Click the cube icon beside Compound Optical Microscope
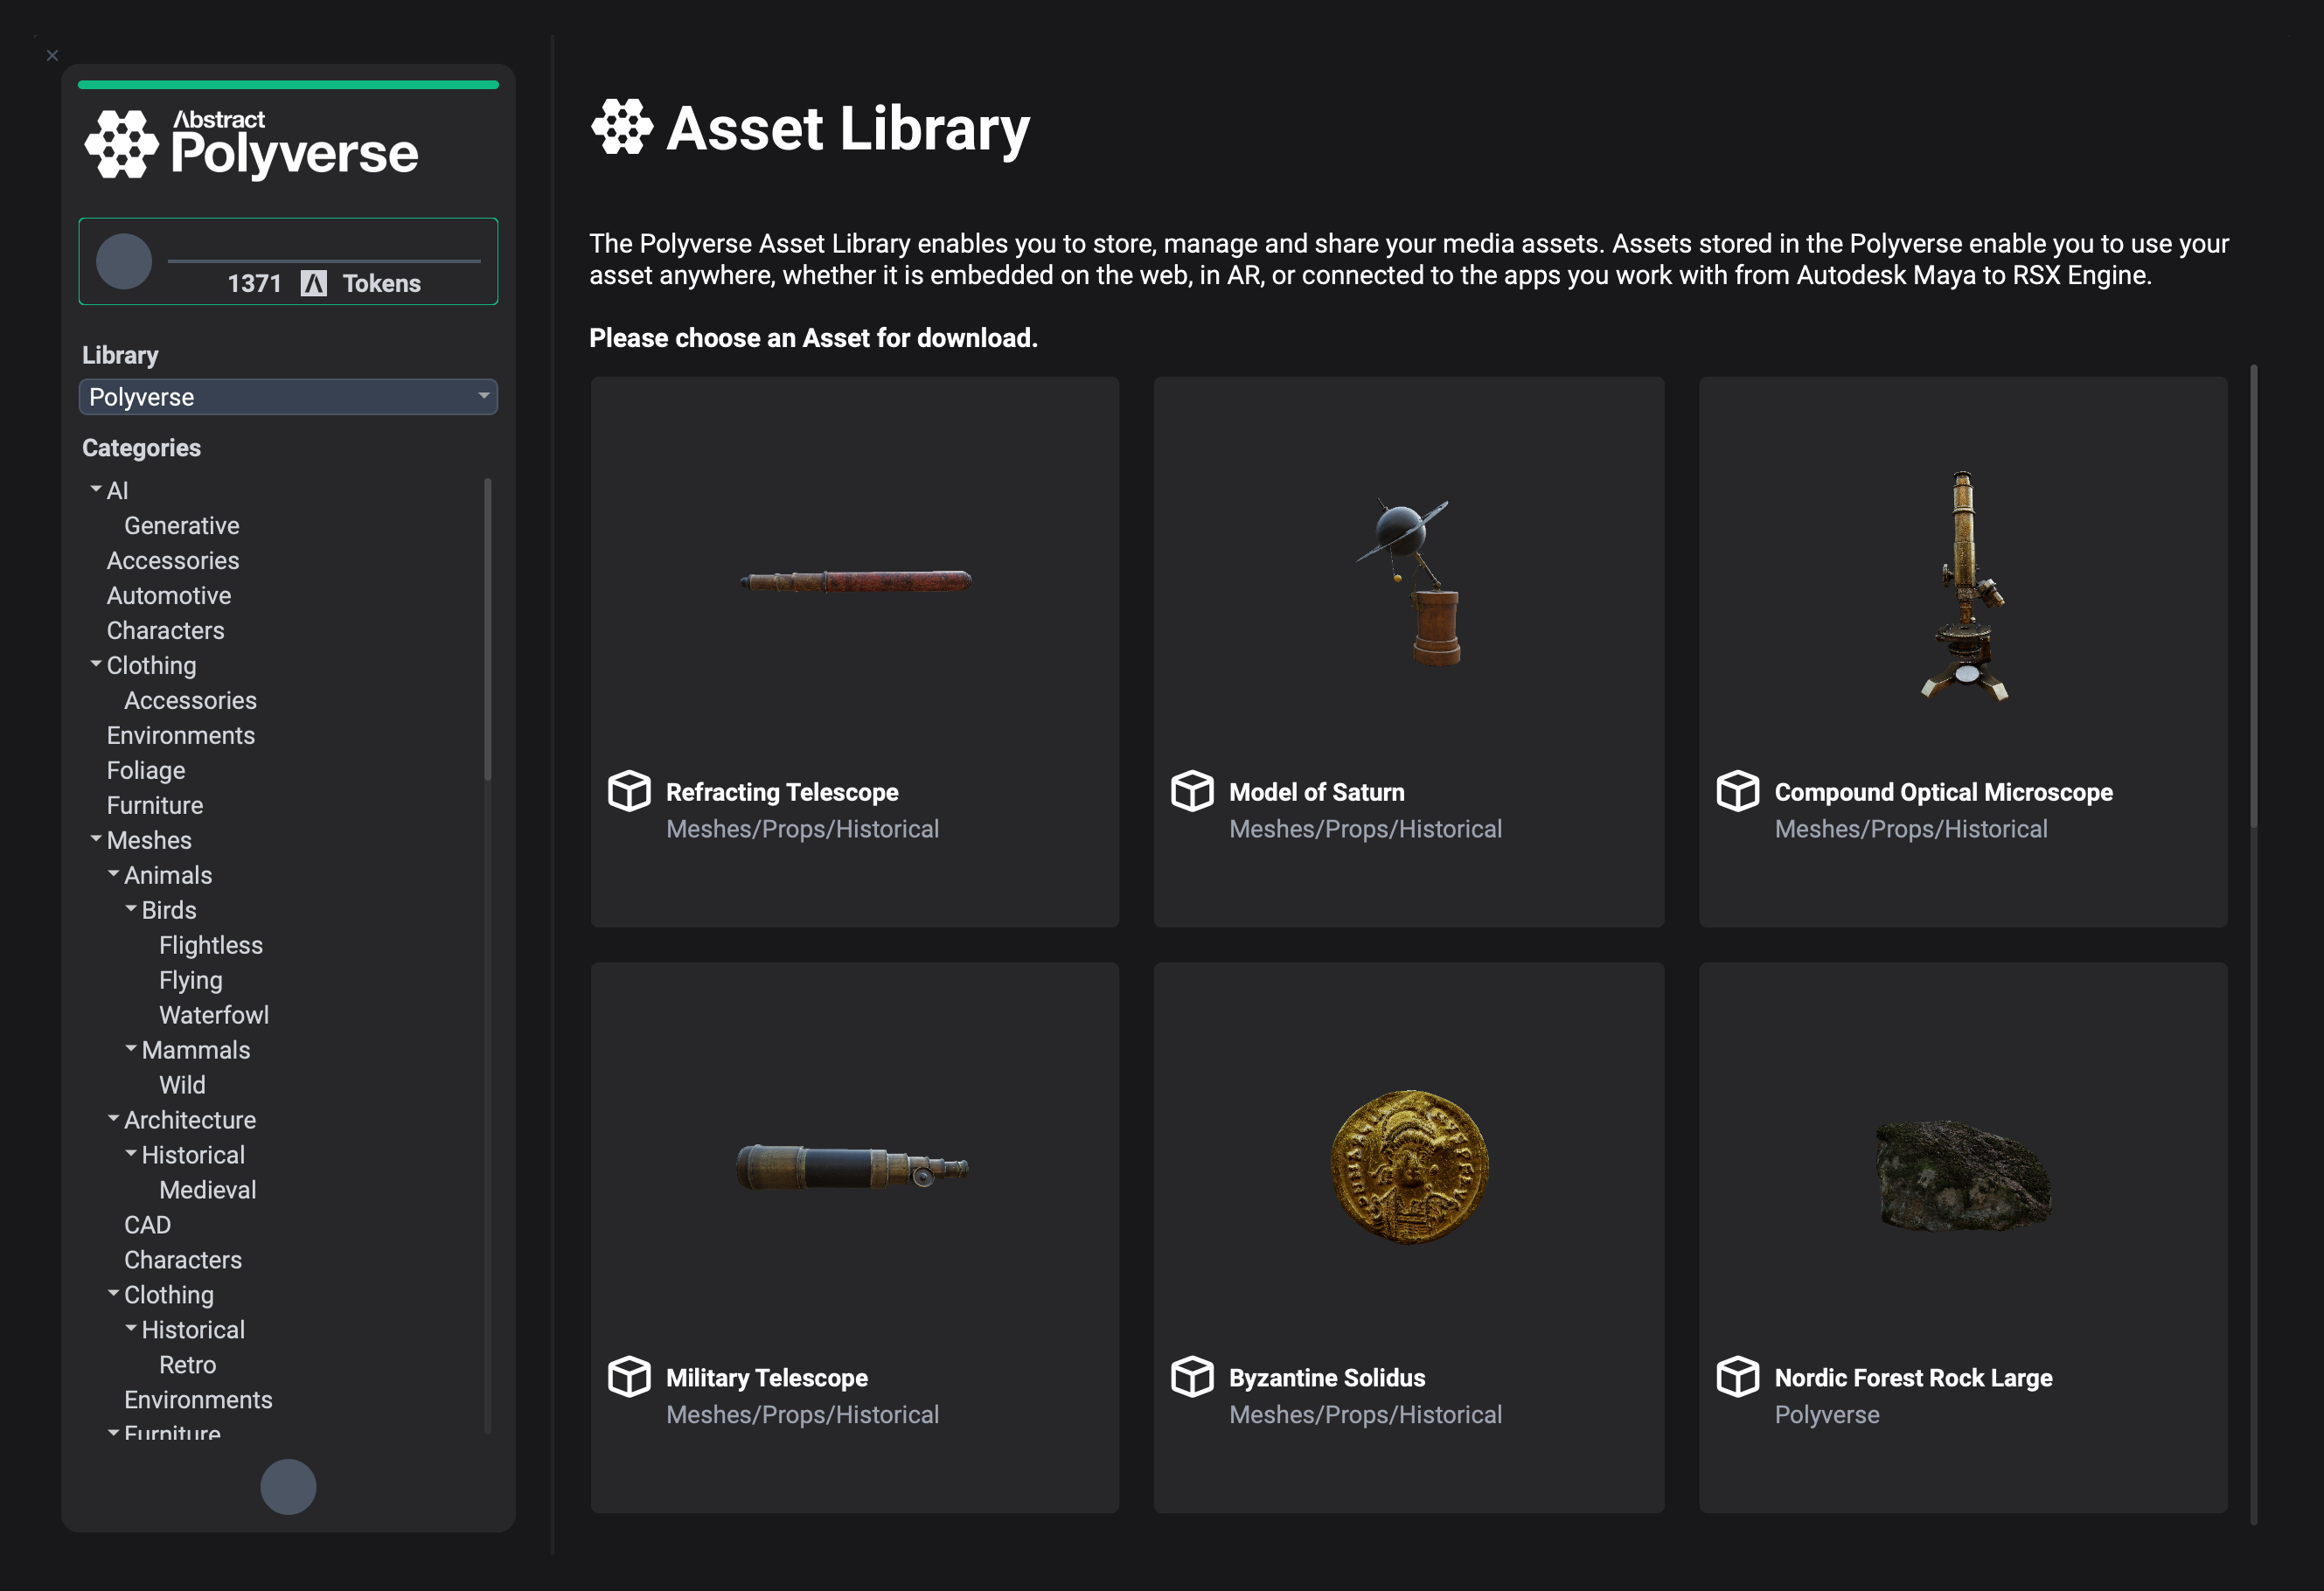 click(1737, 791)
